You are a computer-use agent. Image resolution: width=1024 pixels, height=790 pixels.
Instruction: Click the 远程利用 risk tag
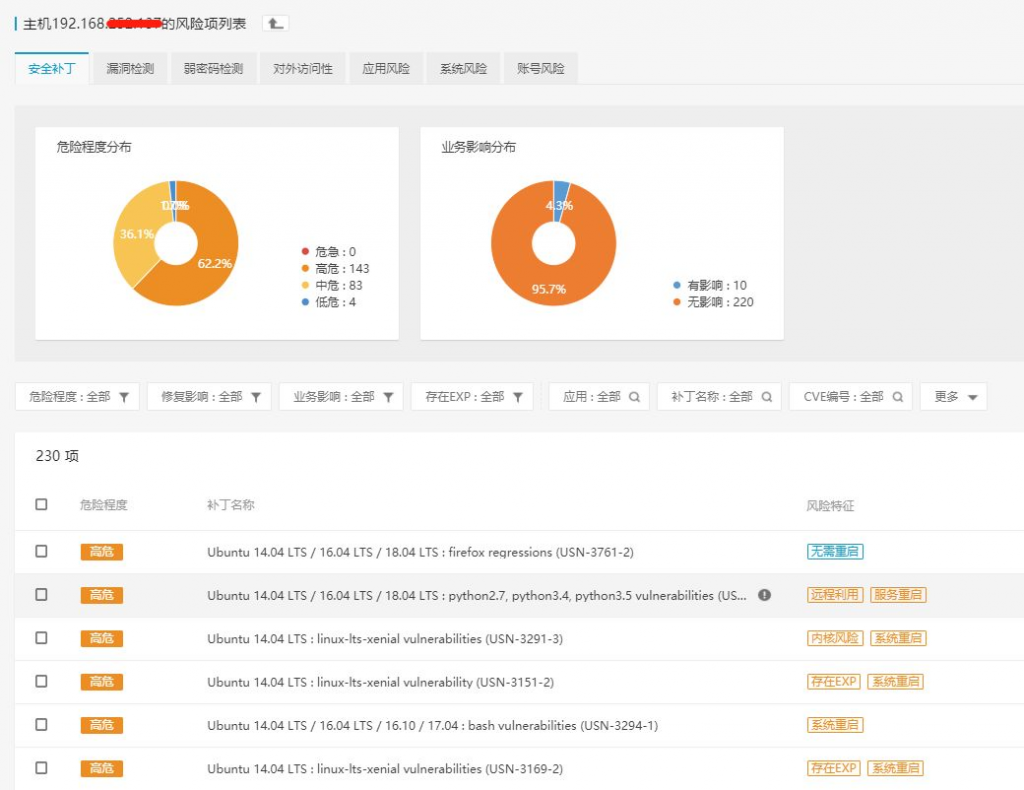[x=834, y=595]
